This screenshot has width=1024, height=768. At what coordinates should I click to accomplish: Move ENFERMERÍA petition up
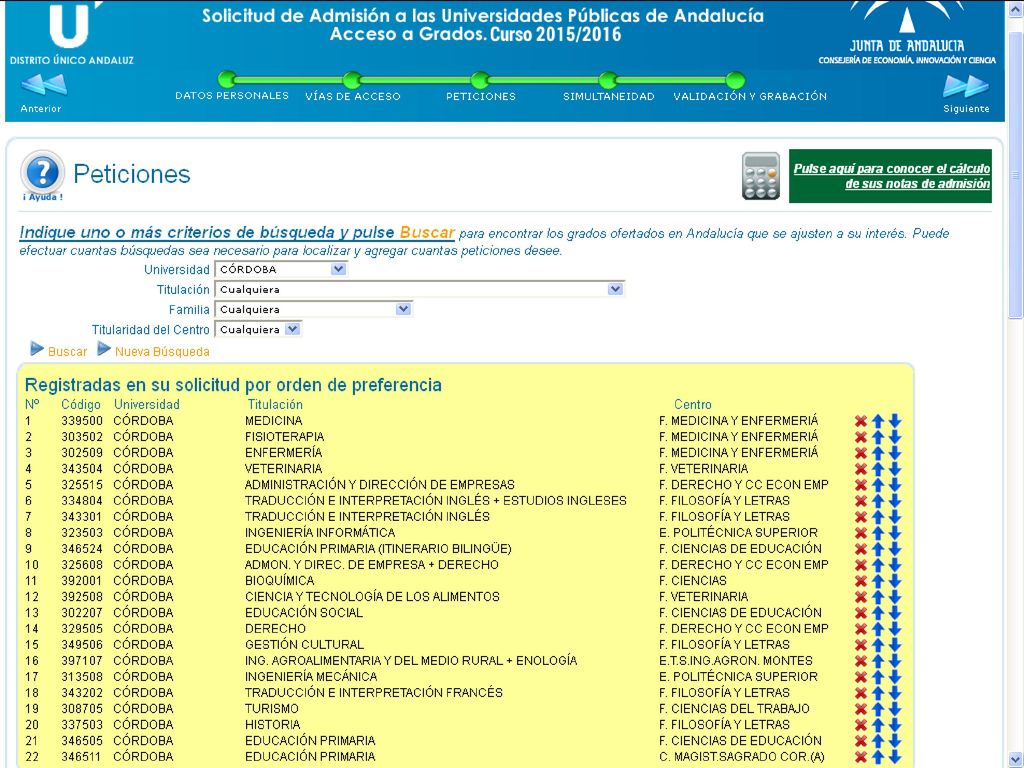(x=878, y=453)
